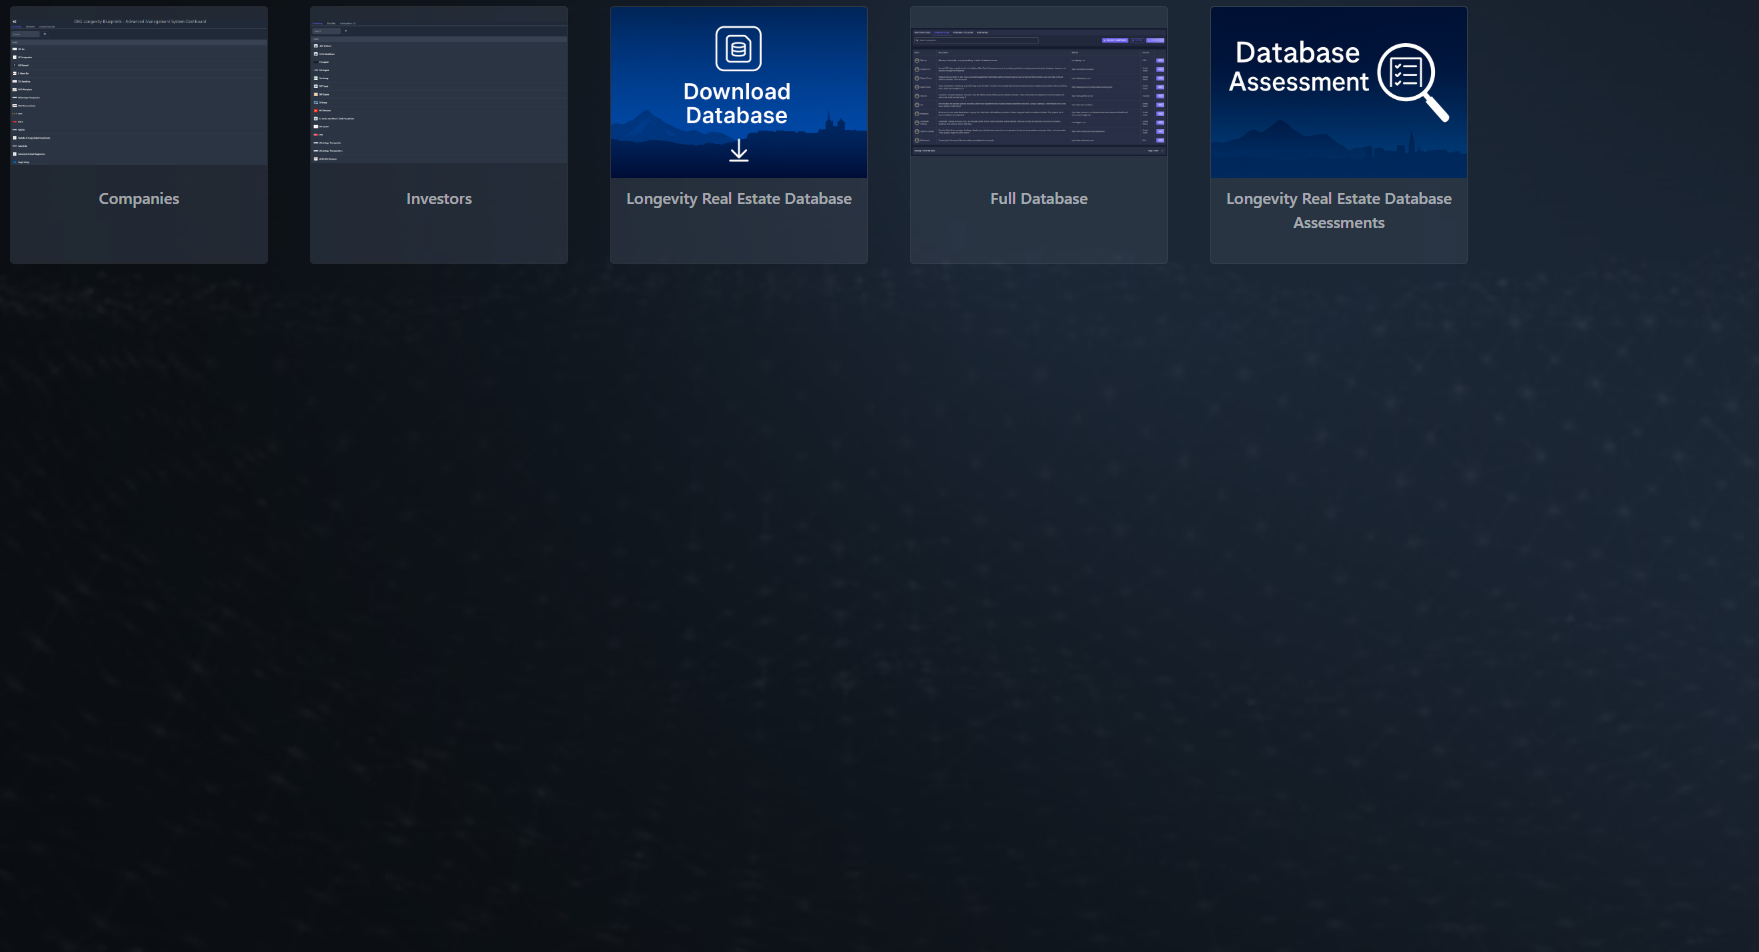Screen dimensions: 1759x952
Task: Click the filter dropdown arrow in Investors preview
Action: (345, 31)
